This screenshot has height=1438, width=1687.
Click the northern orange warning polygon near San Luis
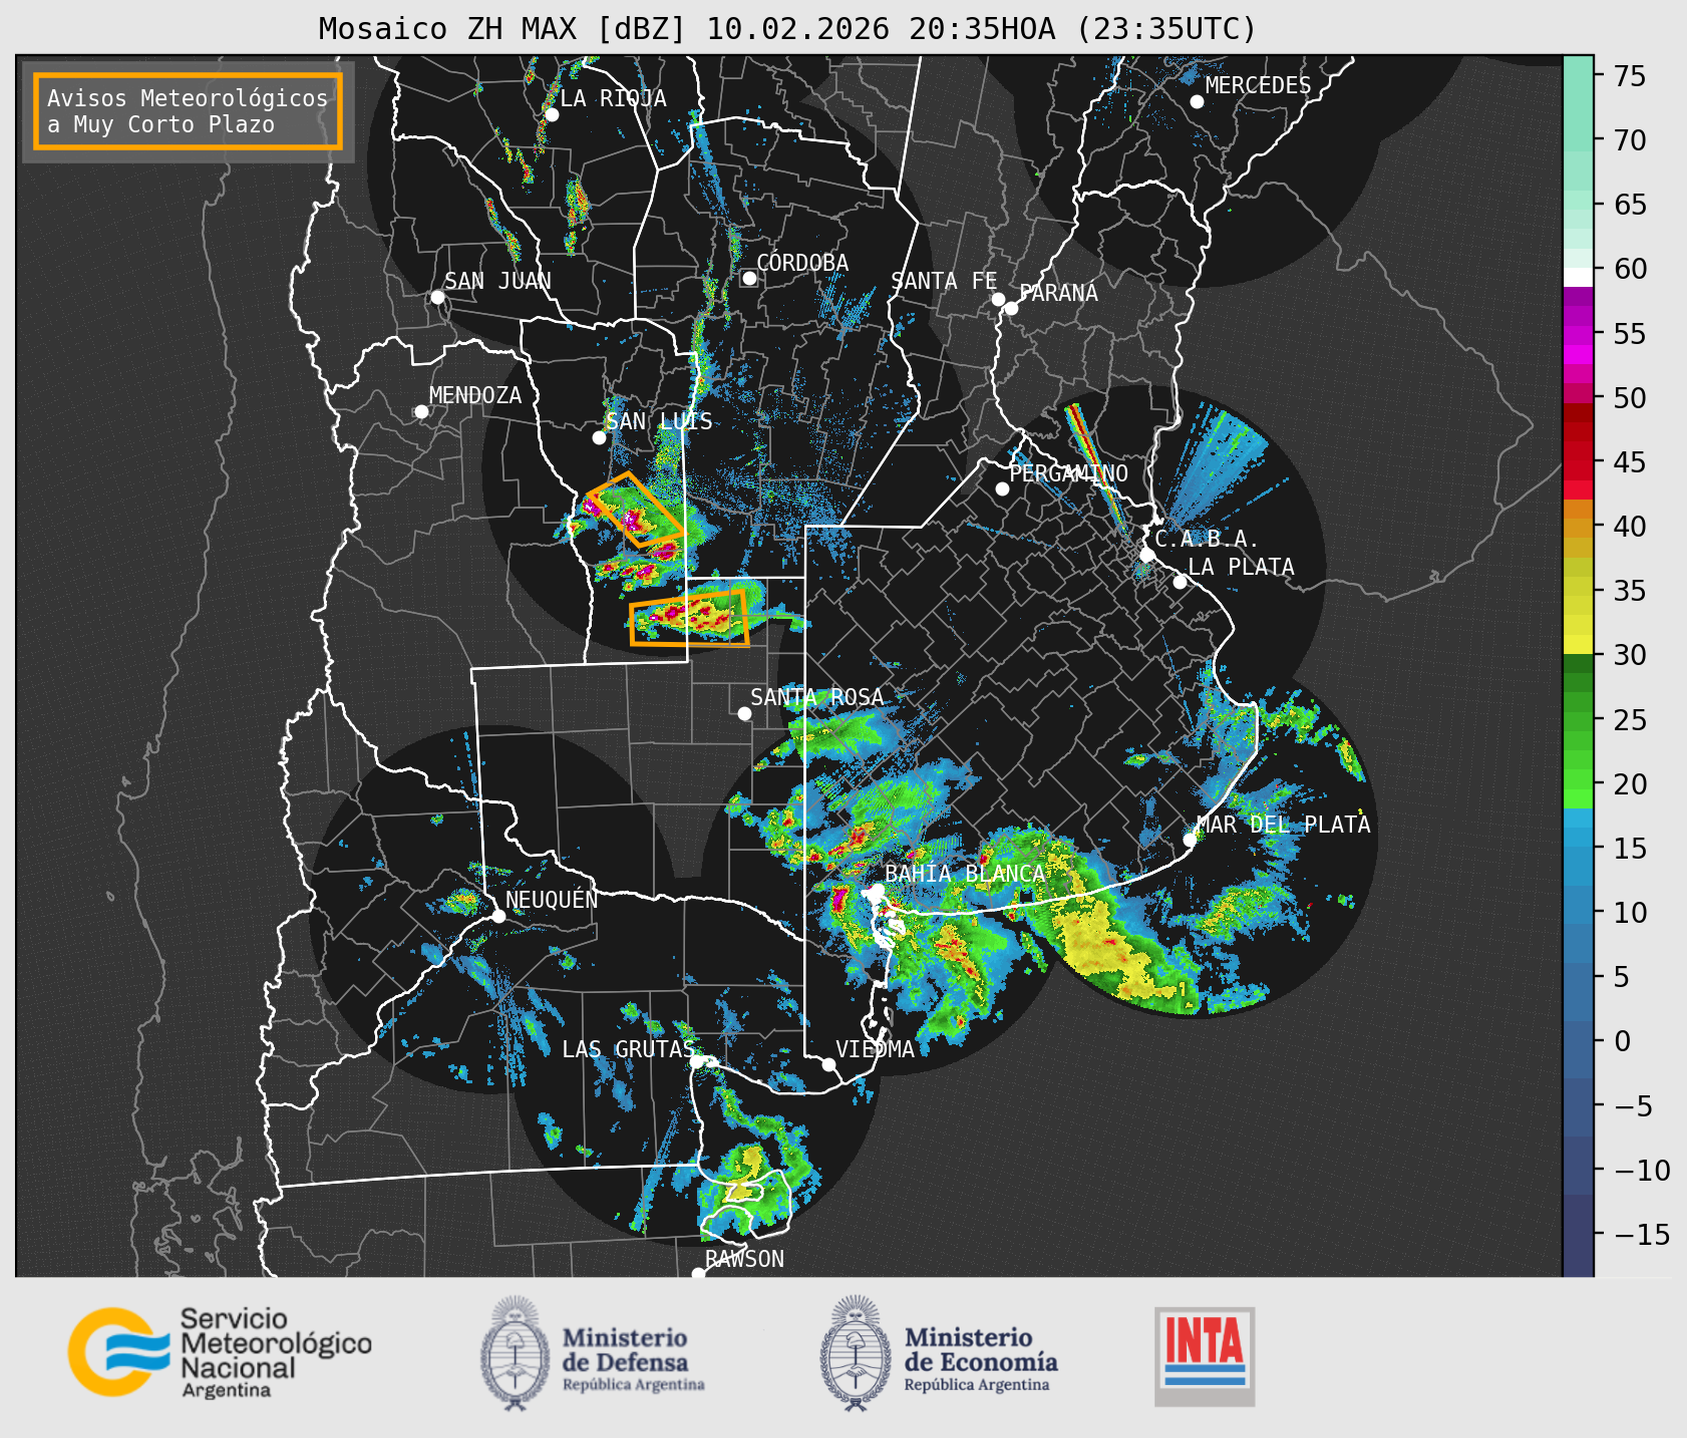(x=635, y=510)
